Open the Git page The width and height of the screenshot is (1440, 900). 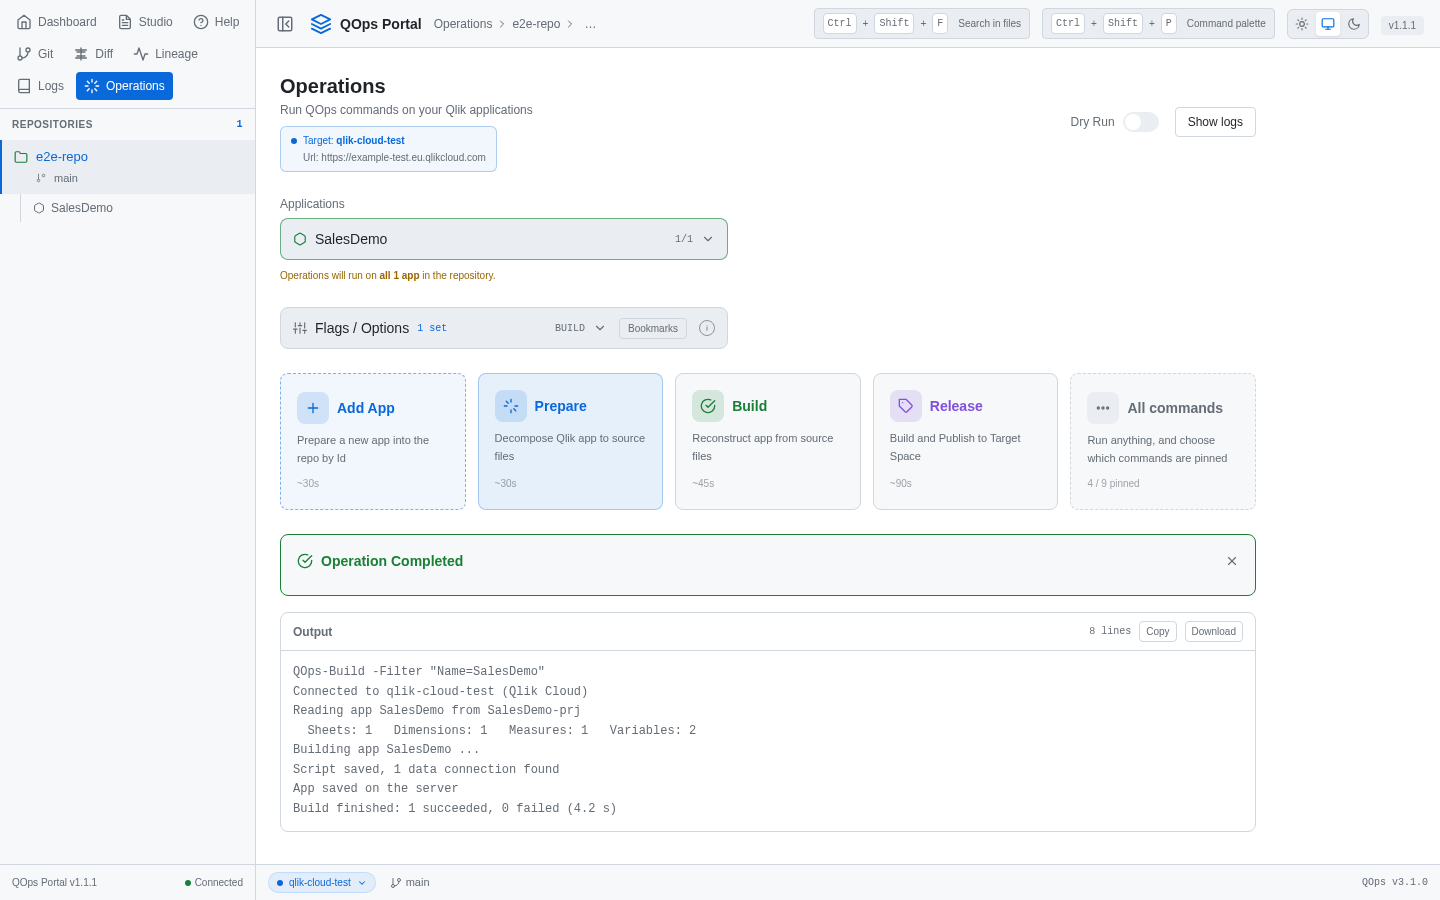coord(35,54)
